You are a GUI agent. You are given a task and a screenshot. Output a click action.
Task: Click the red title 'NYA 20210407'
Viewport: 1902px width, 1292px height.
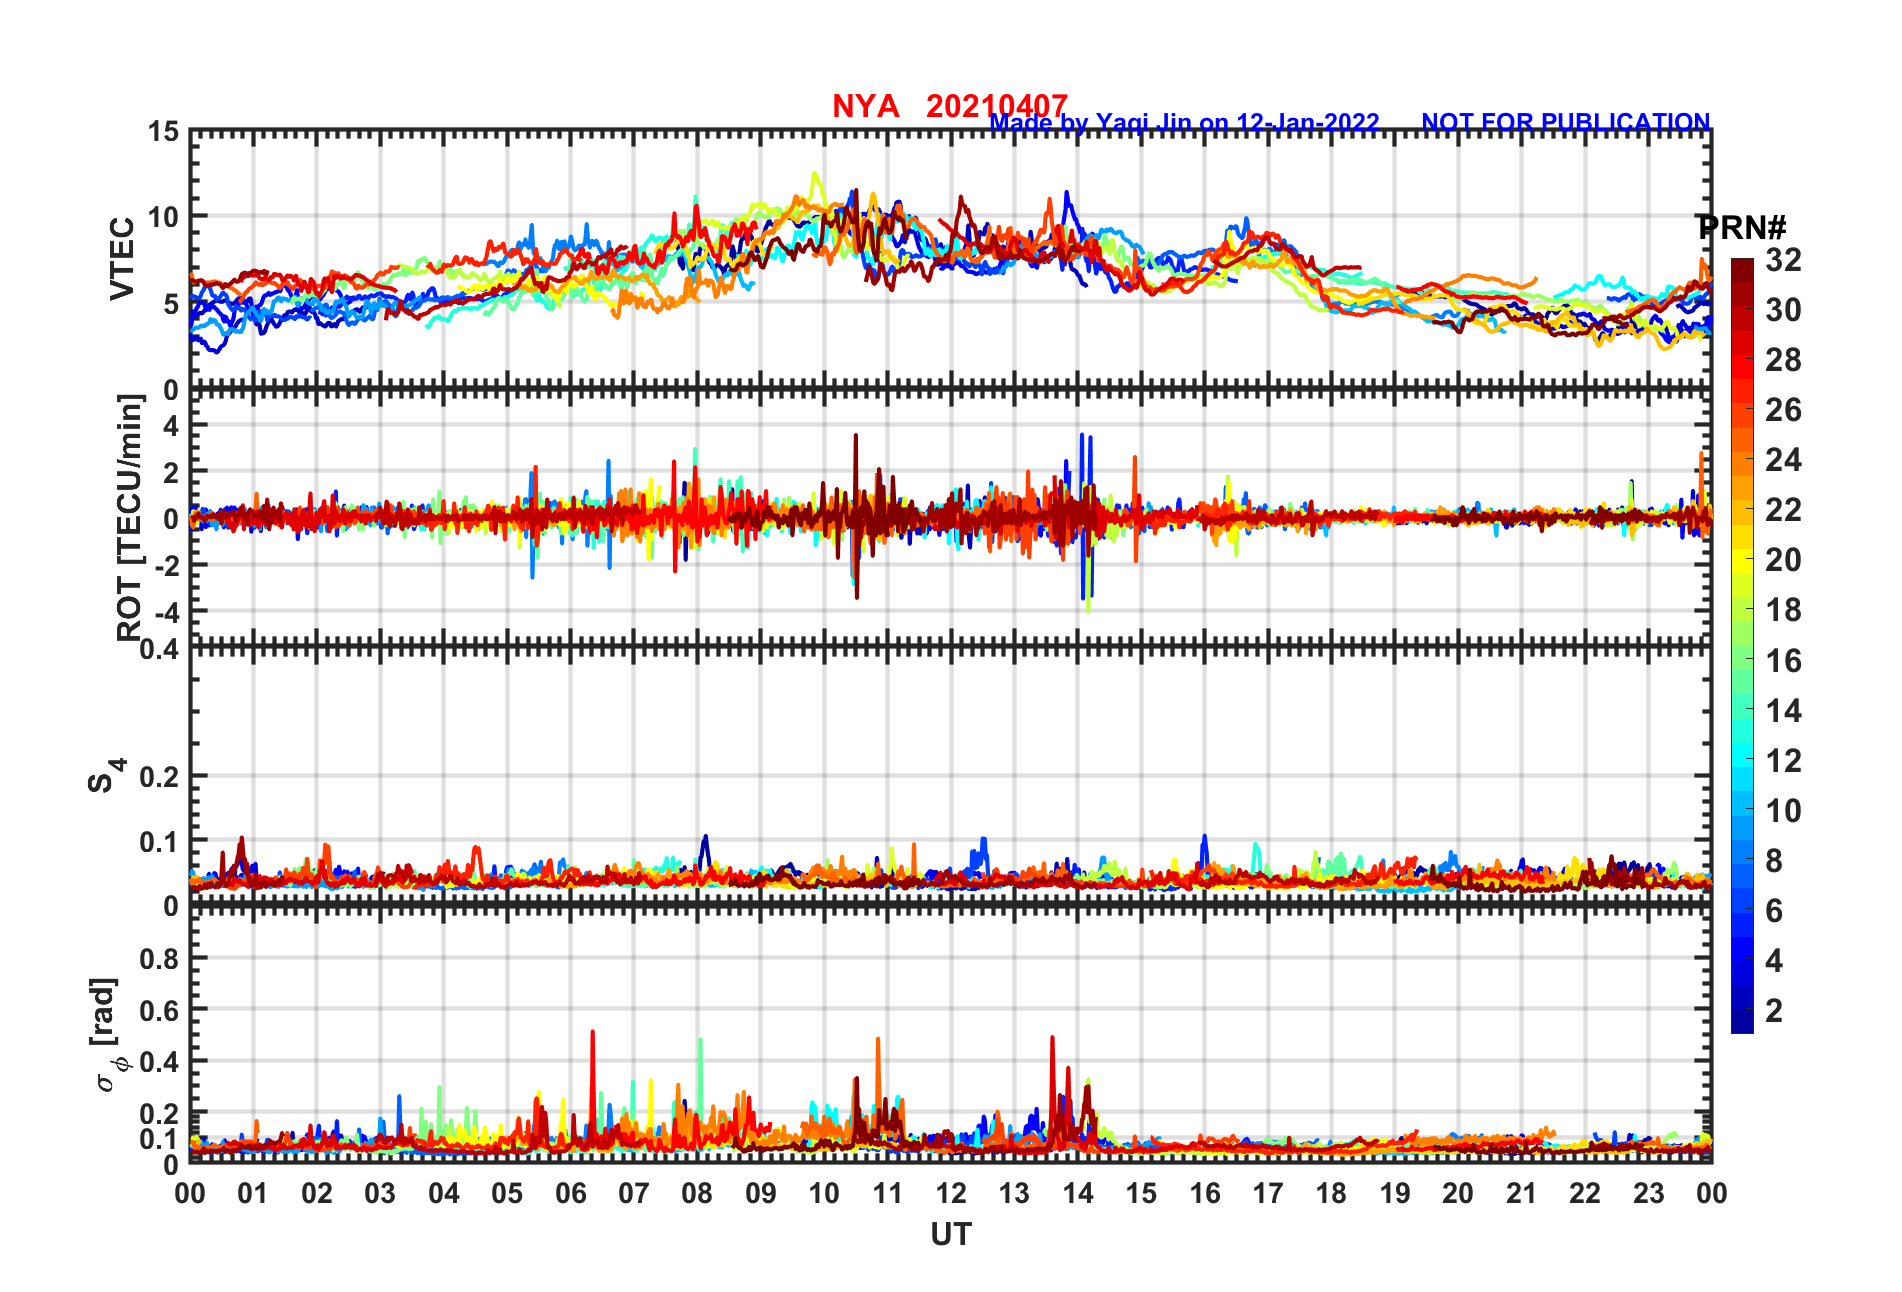click(x=950, y=106)
